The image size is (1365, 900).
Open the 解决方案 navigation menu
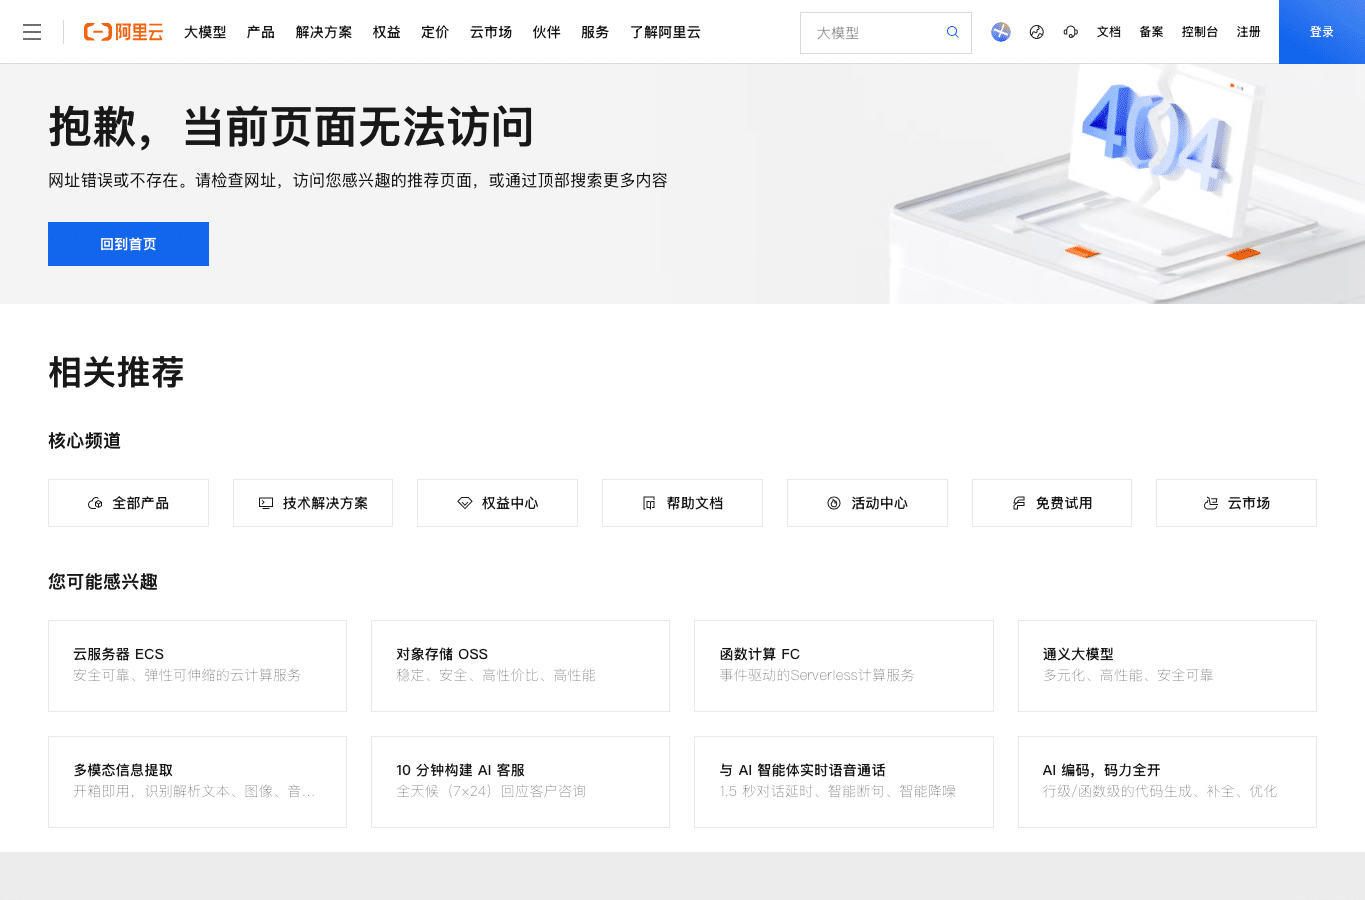click(324, 32)
